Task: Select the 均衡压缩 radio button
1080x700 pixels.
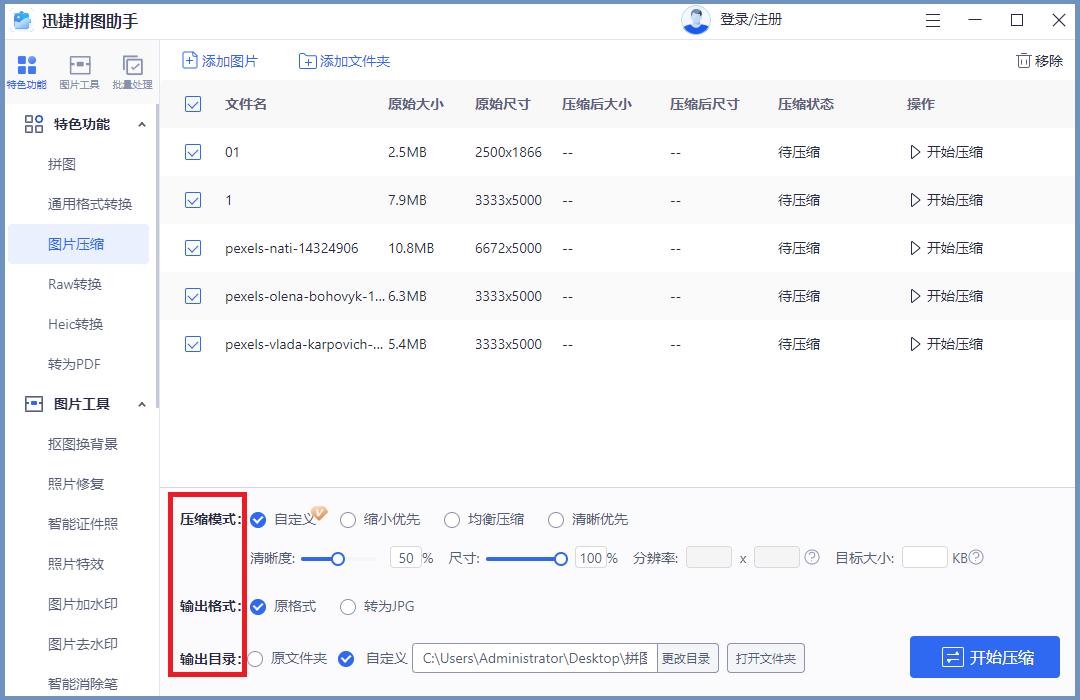Action: [451, 520]
